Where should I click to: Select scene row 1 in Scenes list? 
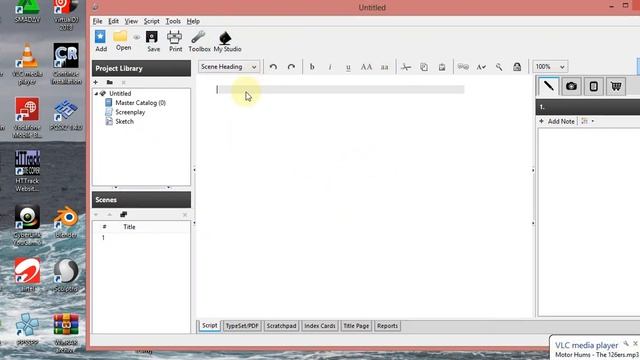point(141,238)
